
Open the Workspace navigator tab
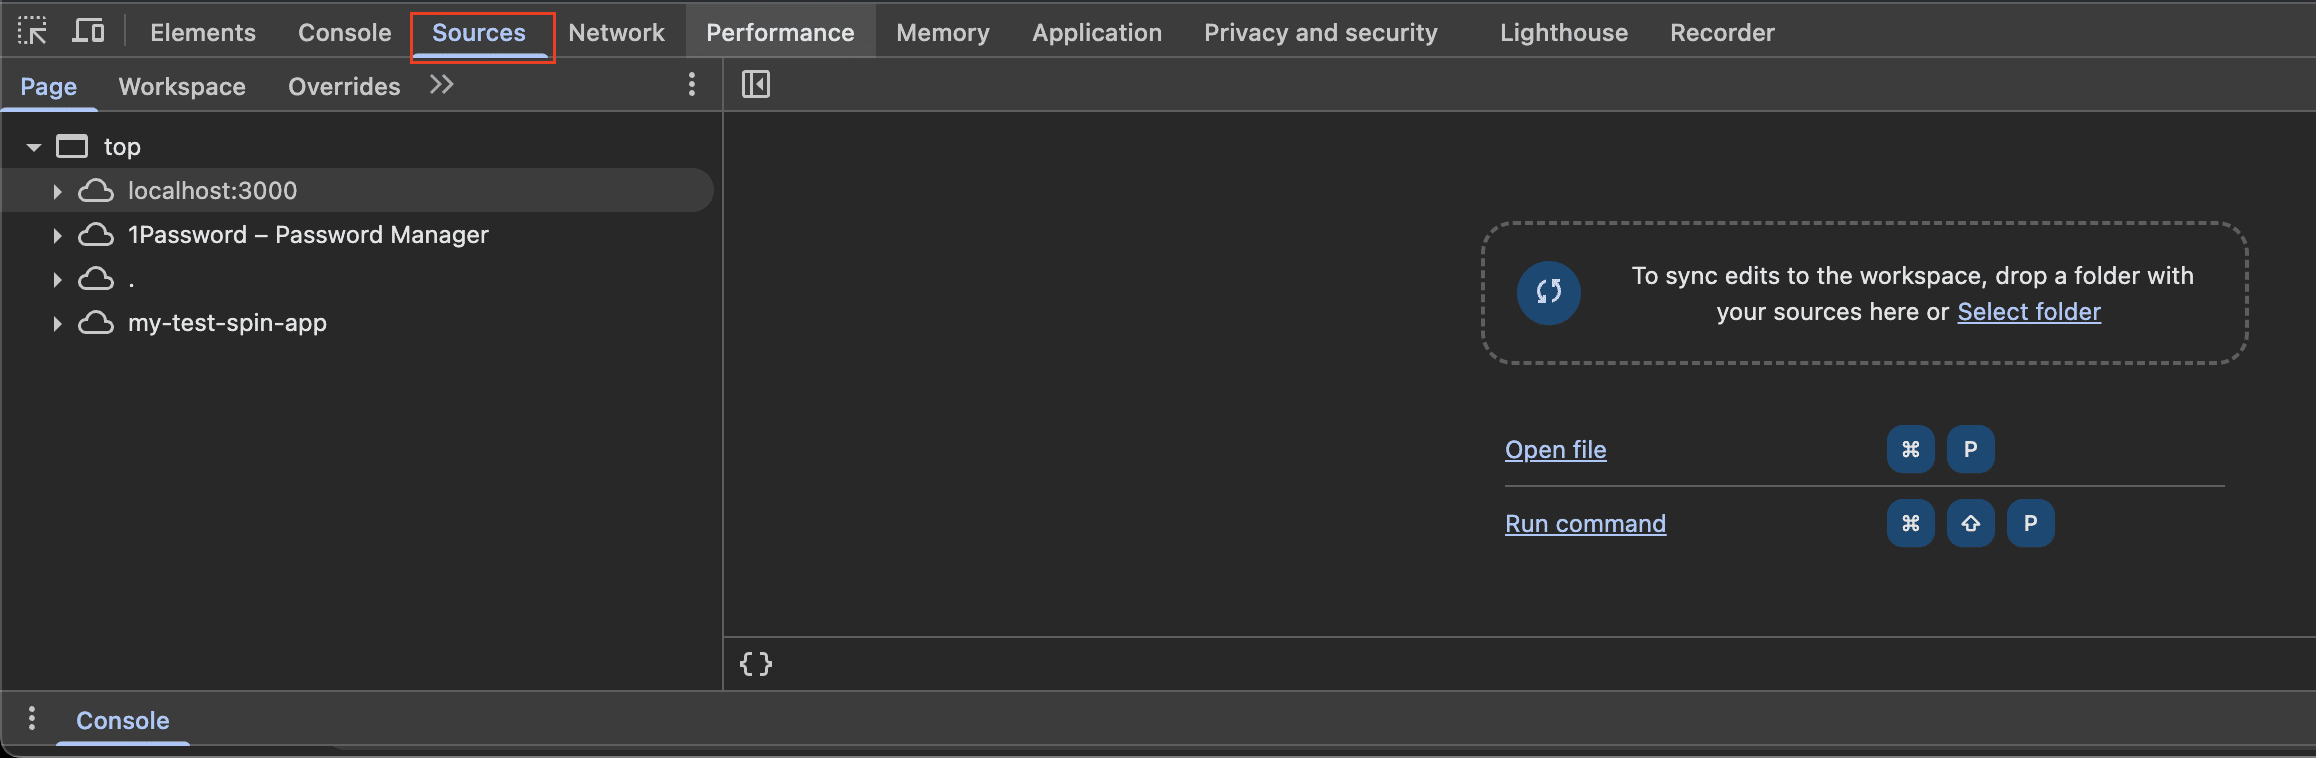[x=182, y=87]
